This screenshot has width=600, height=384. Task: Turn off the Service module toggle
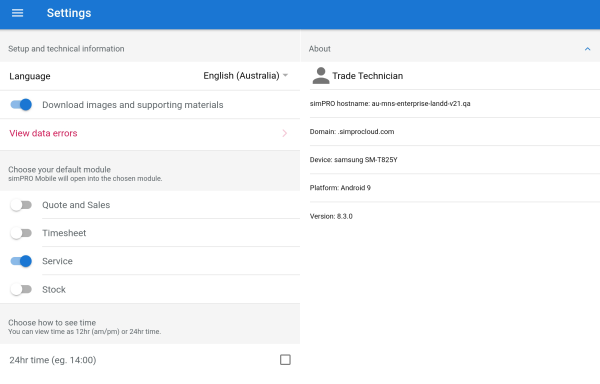point(21,261)
